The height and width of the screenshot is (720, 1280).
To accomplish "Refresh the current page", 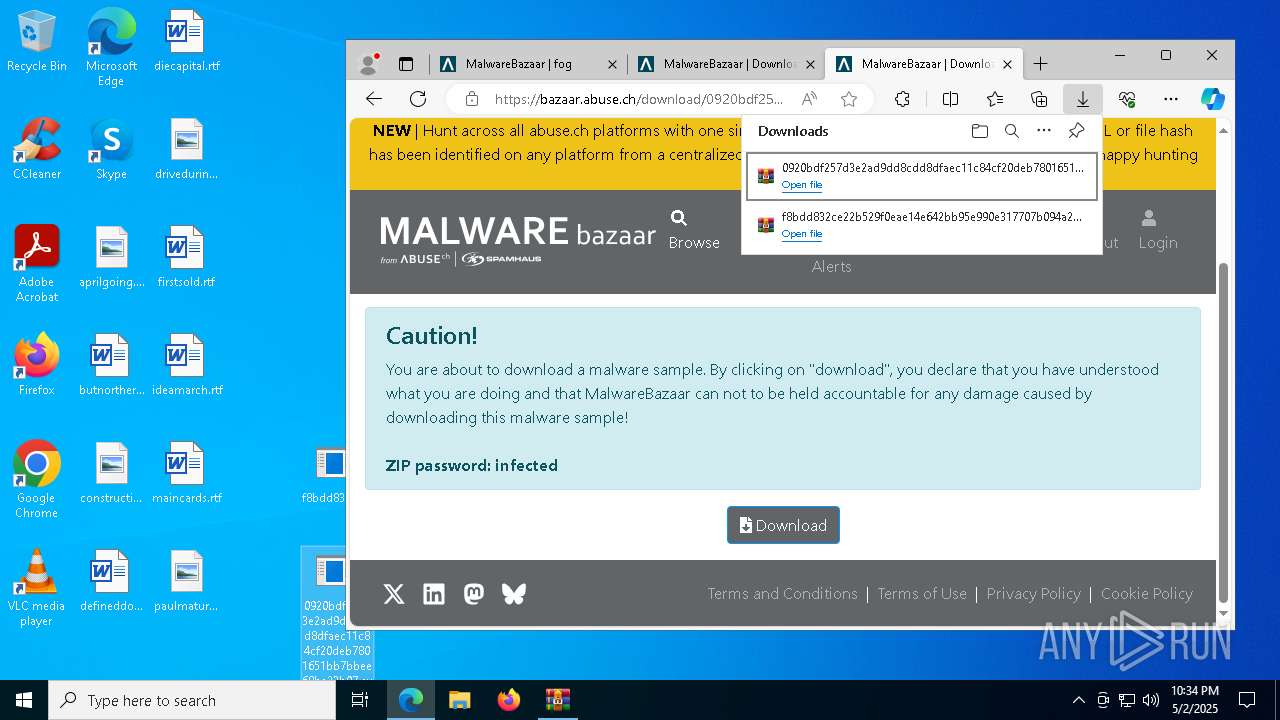I will (x=418, y=99).
